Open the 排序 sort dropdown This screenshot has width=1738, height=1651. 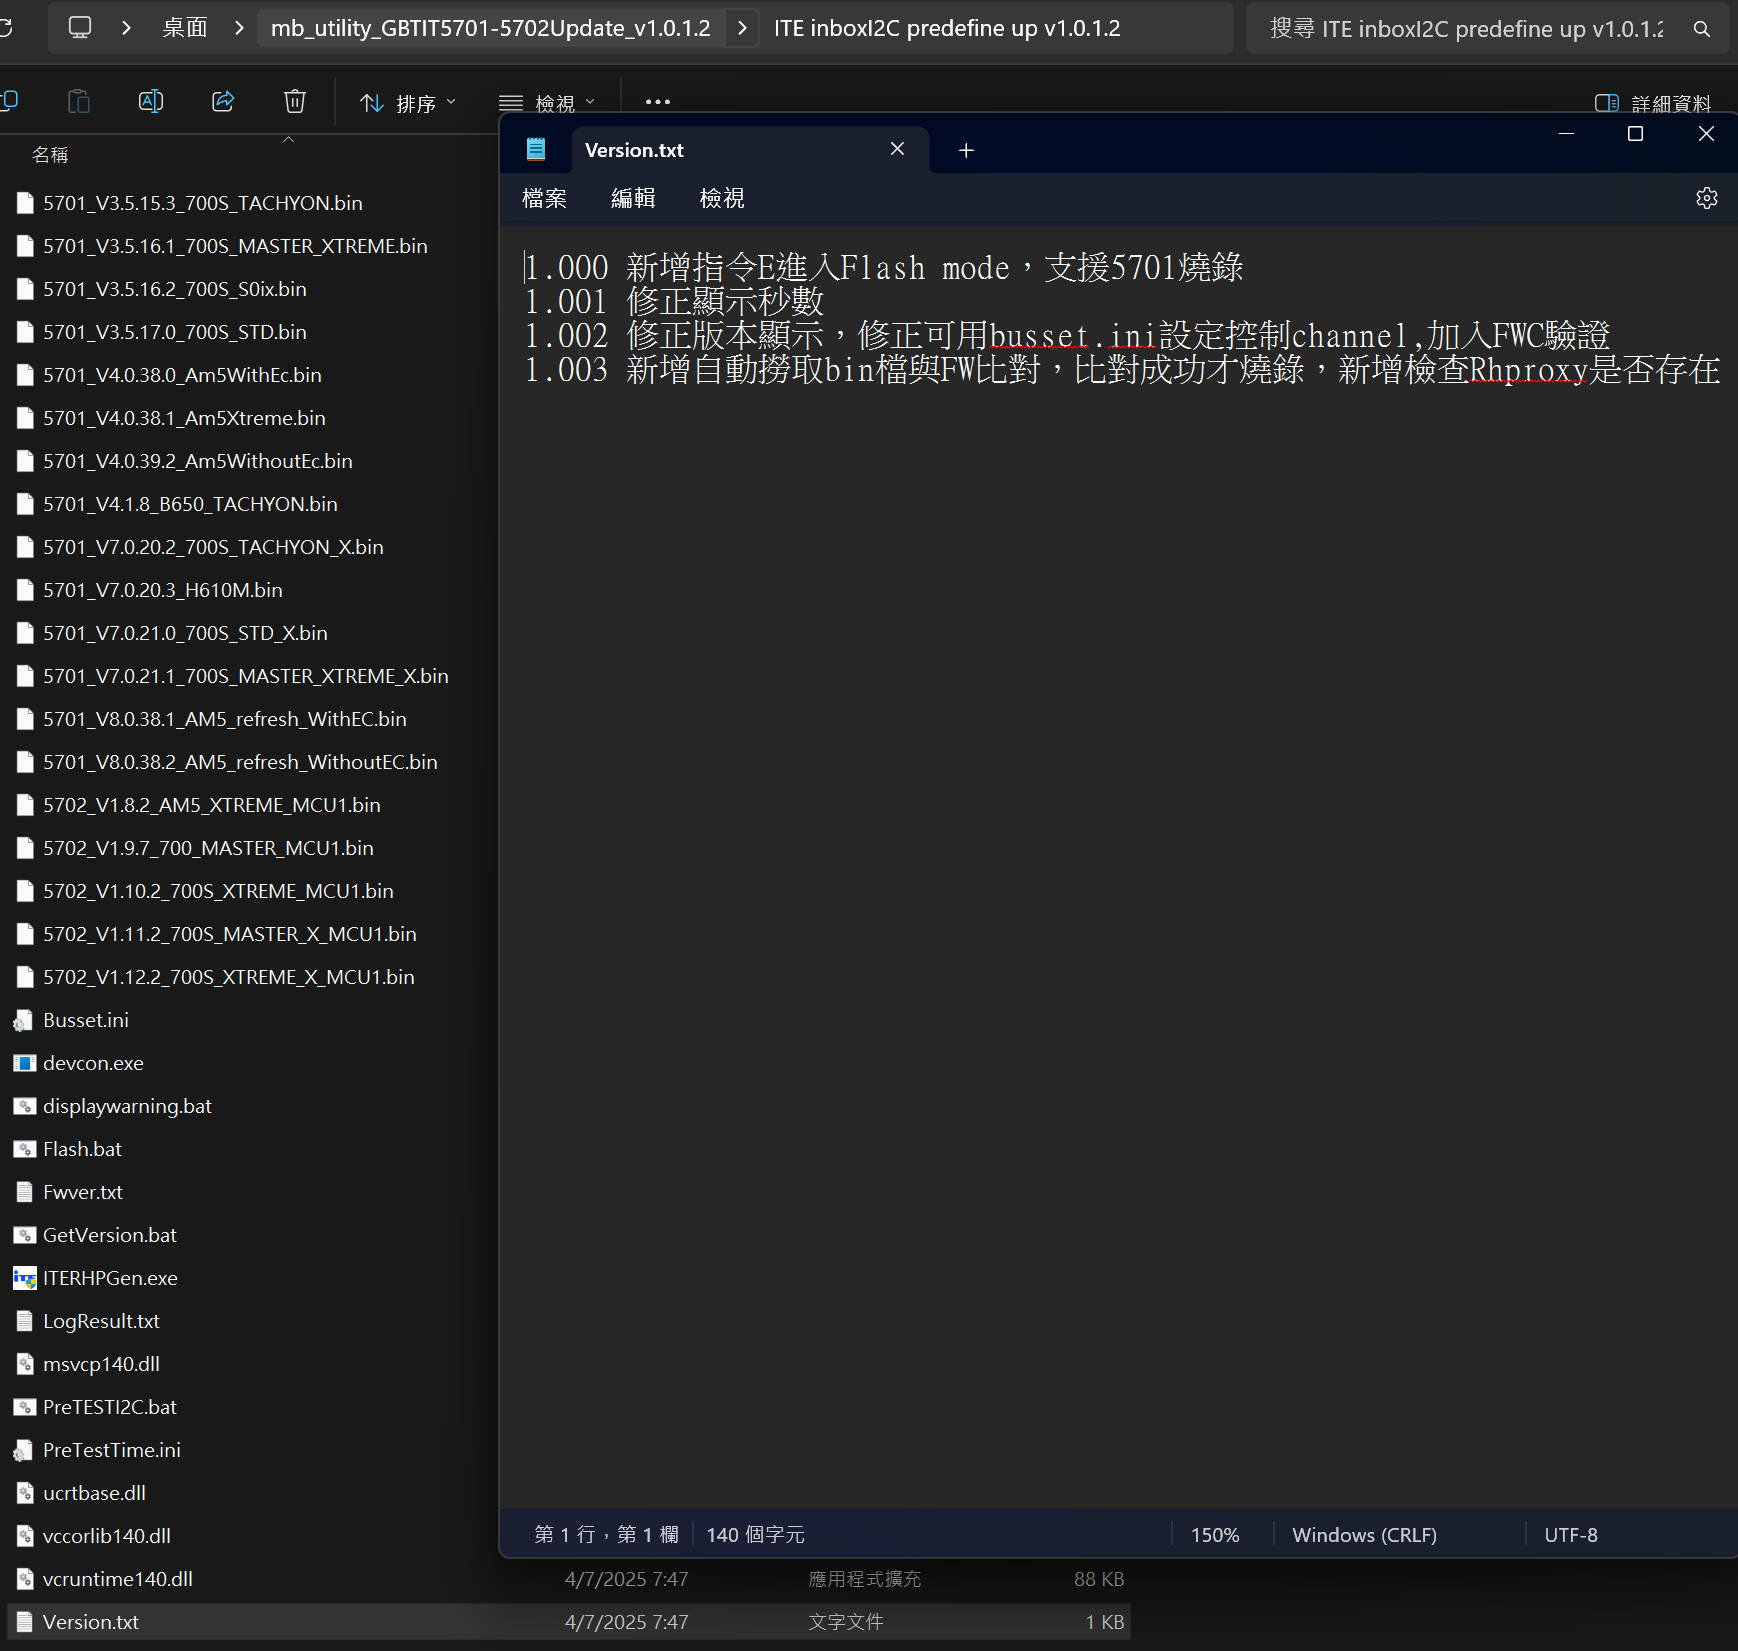(x=408, y=103)
